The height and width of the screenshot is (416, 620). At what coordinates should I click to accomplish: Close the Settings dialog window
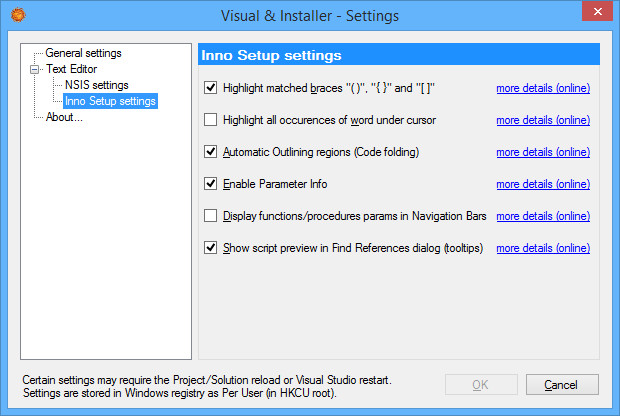tap(597, 11)
